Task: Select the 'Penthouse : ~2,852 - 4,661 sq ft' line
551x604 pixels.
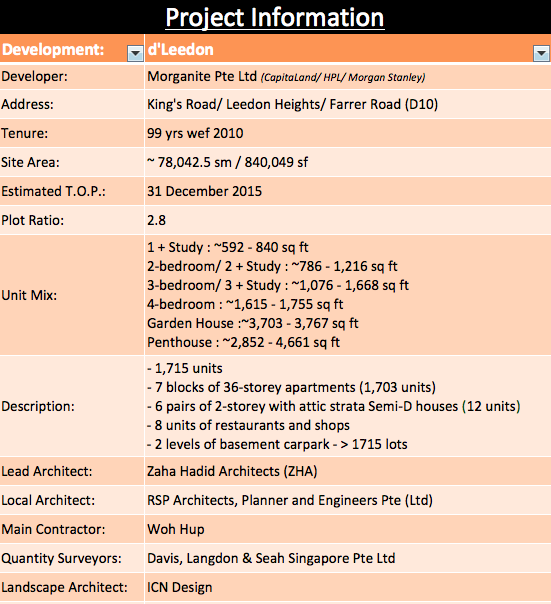Action: coord(244,342)
